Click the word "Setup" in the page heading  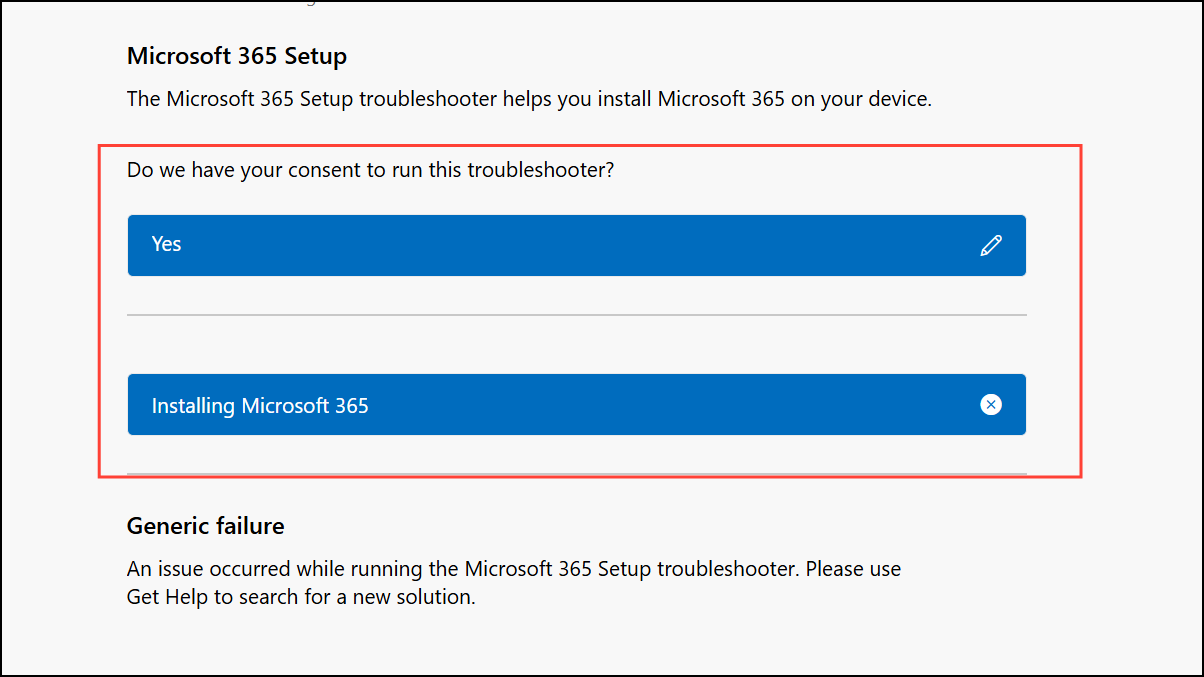(315, 56)
